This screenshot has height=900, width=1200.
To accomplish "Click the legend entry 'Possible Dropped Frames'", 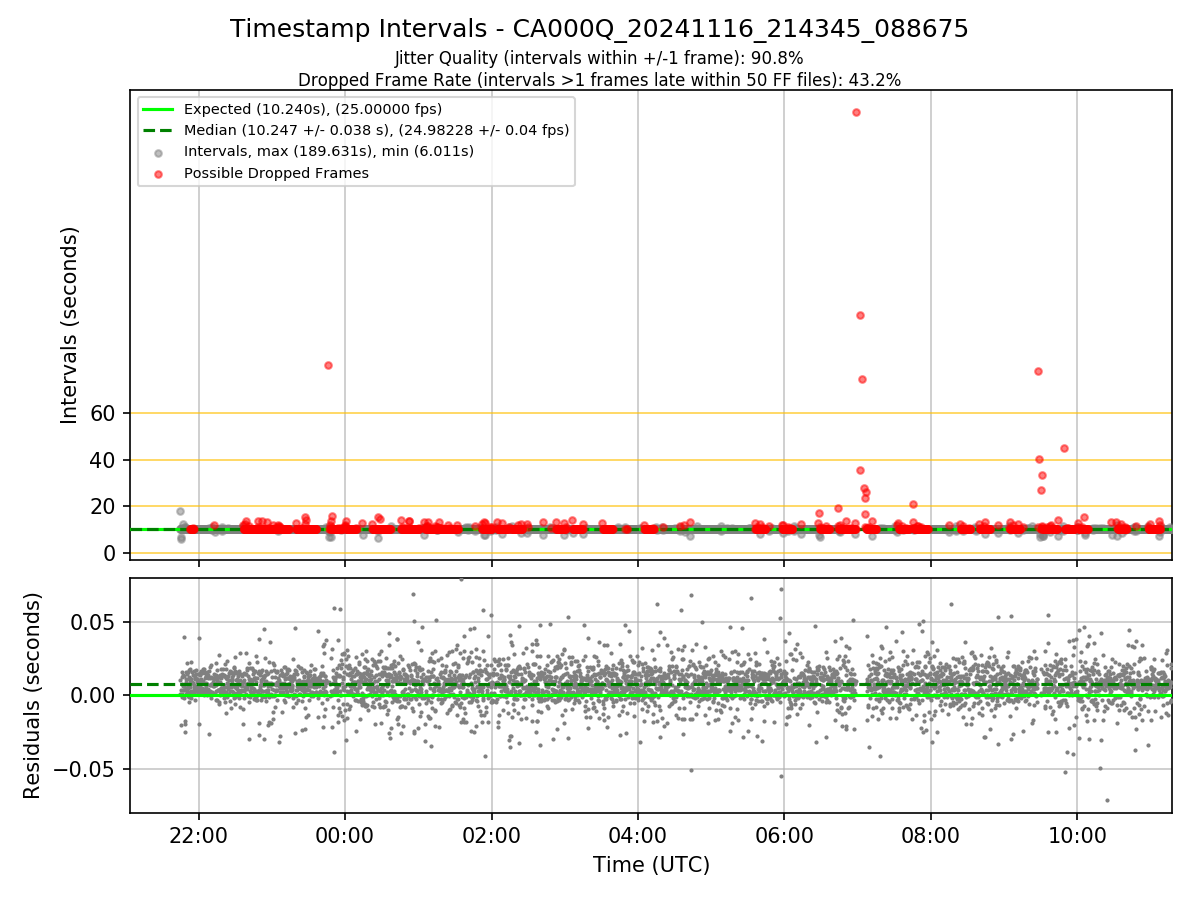I will (x=276, y=173).
